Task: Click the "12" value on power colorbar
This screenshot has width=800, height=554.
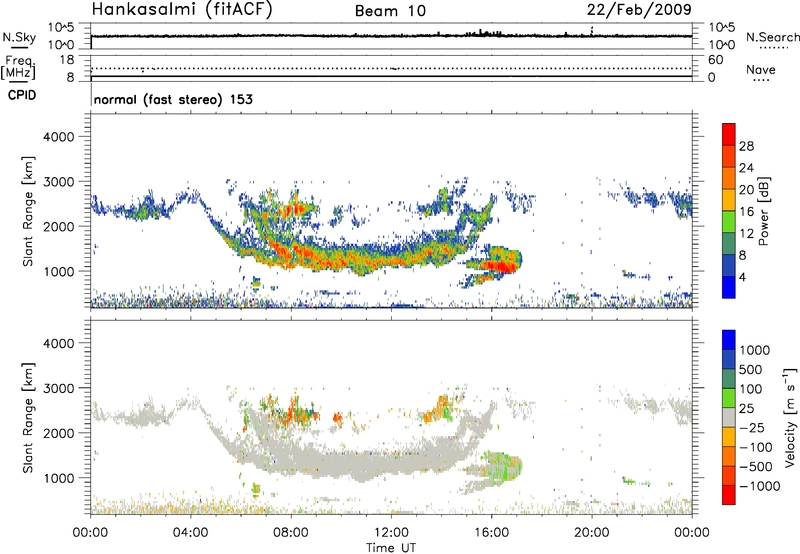Action: click(746, 234)
